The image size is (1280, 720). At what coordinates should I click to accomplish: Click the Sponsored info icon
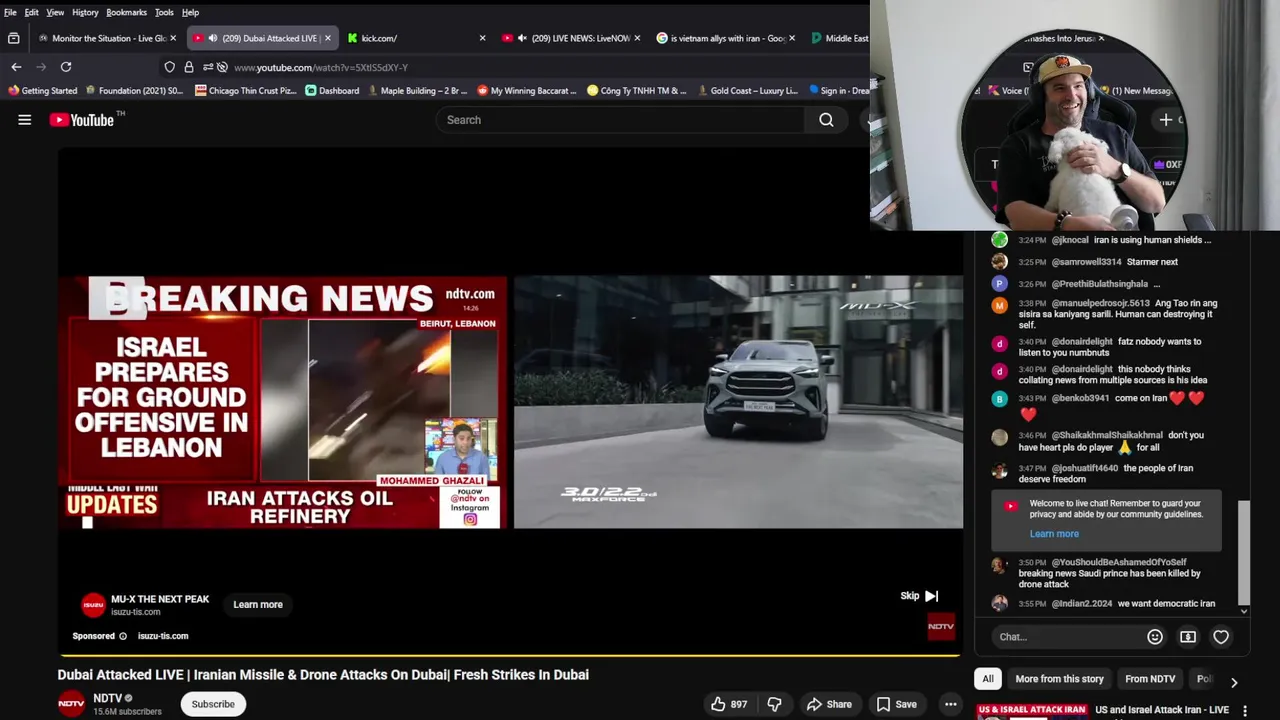tap(123, 636)
